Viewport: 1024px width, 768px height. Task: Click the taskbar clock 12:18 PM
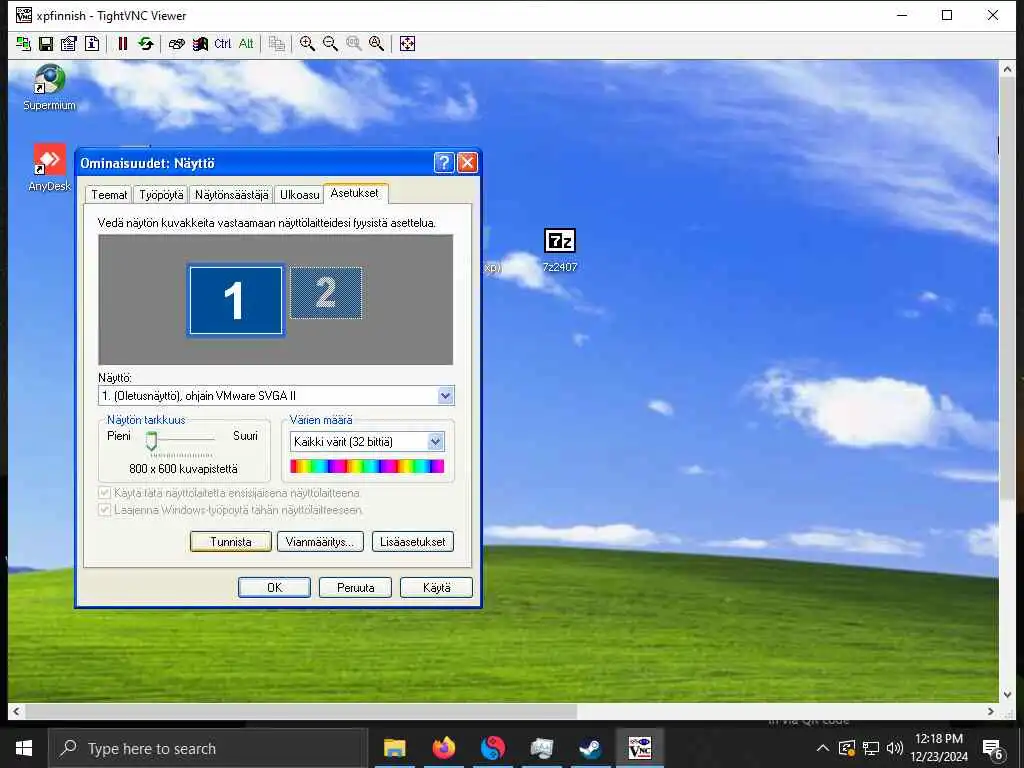(x=939, y=739)
